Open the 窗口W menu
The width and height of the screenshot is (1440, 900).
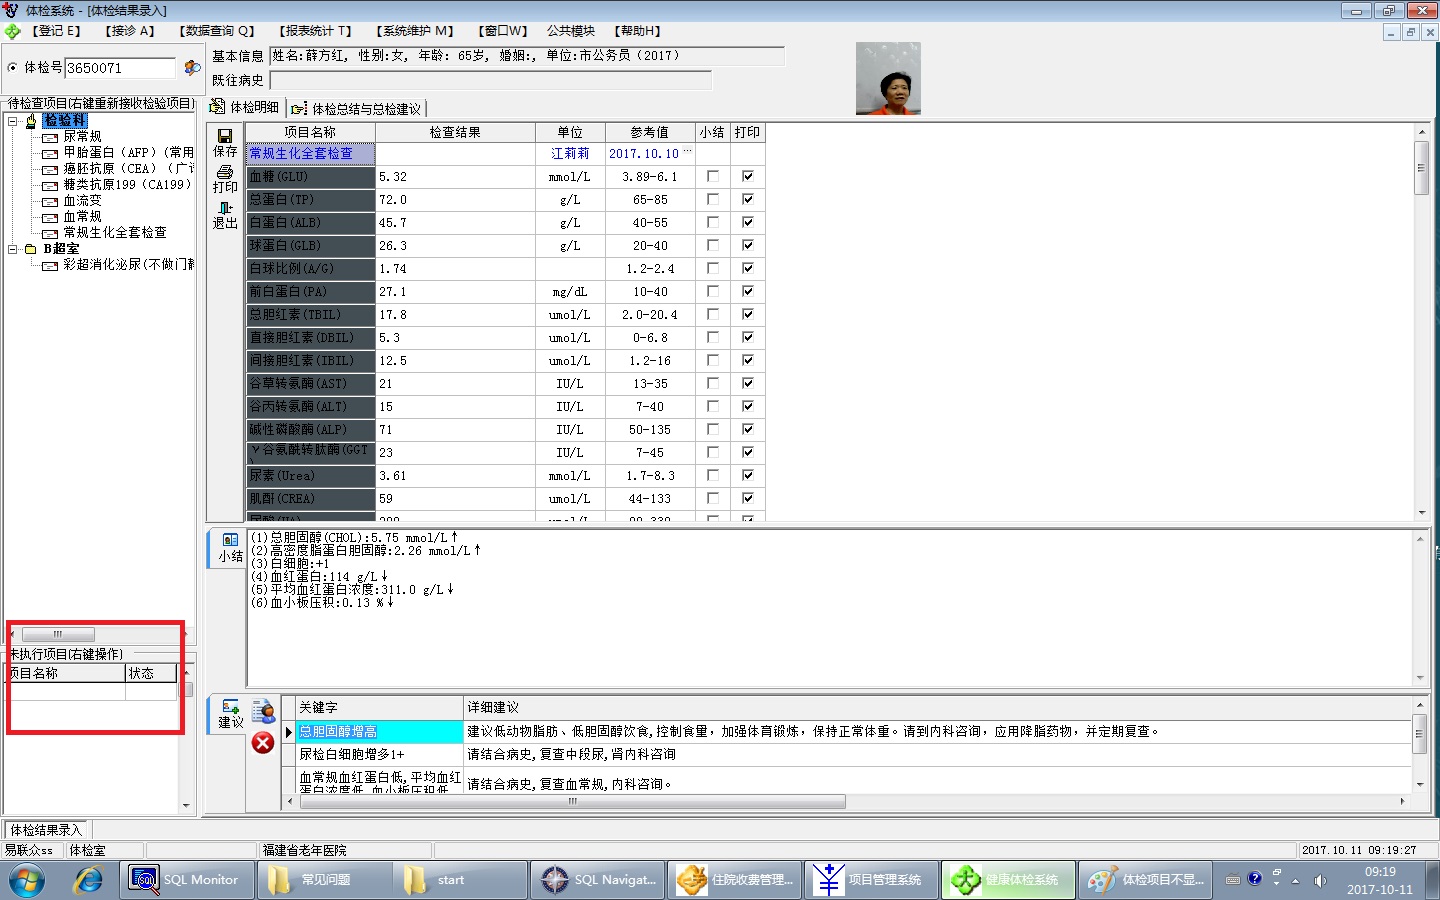503,31
